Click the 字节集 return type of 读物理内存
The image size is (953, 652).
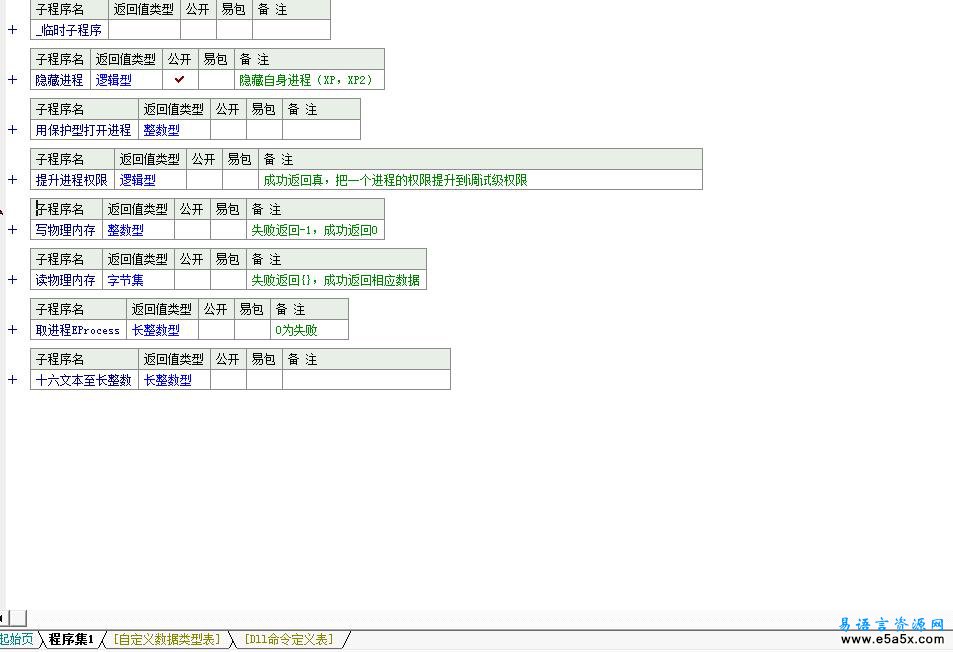(139, 280)
